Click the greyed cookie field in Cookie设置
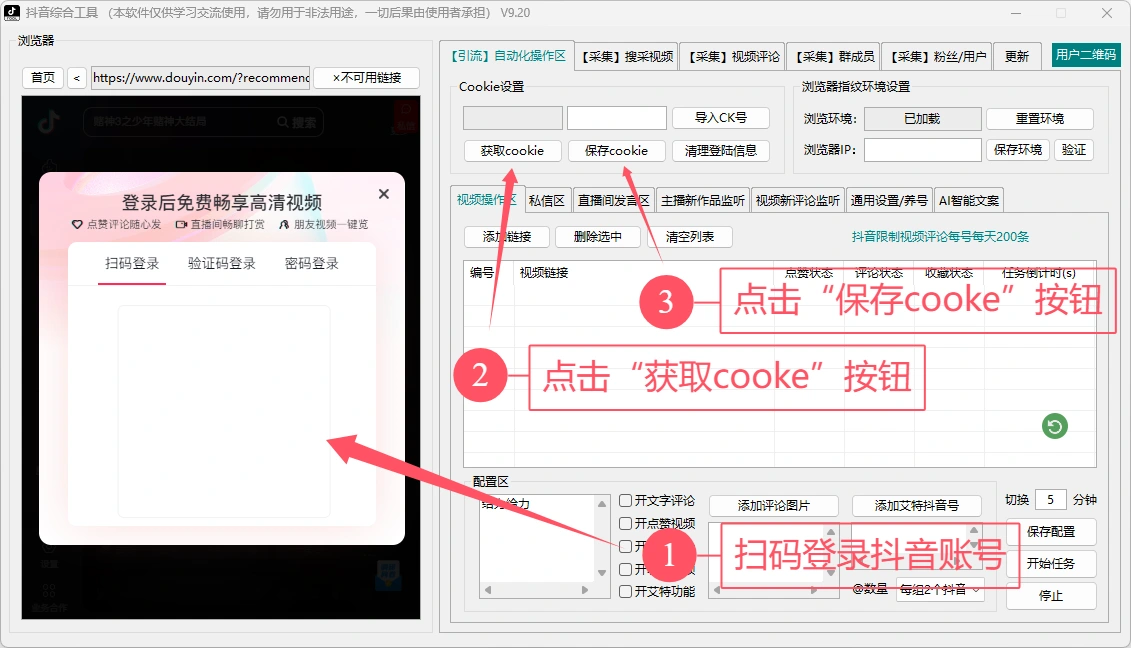 (513, 118)
